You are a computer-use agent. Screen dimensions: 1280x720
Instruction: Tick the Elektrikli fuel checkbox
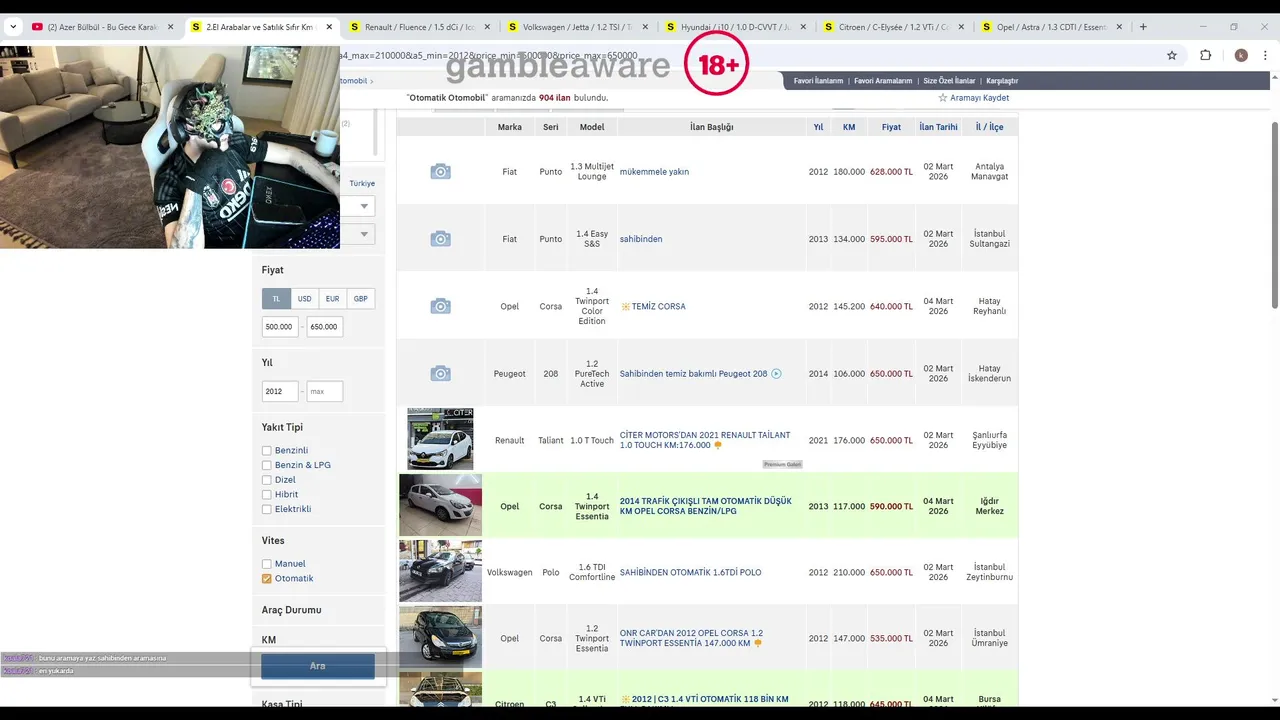point(267,509)
